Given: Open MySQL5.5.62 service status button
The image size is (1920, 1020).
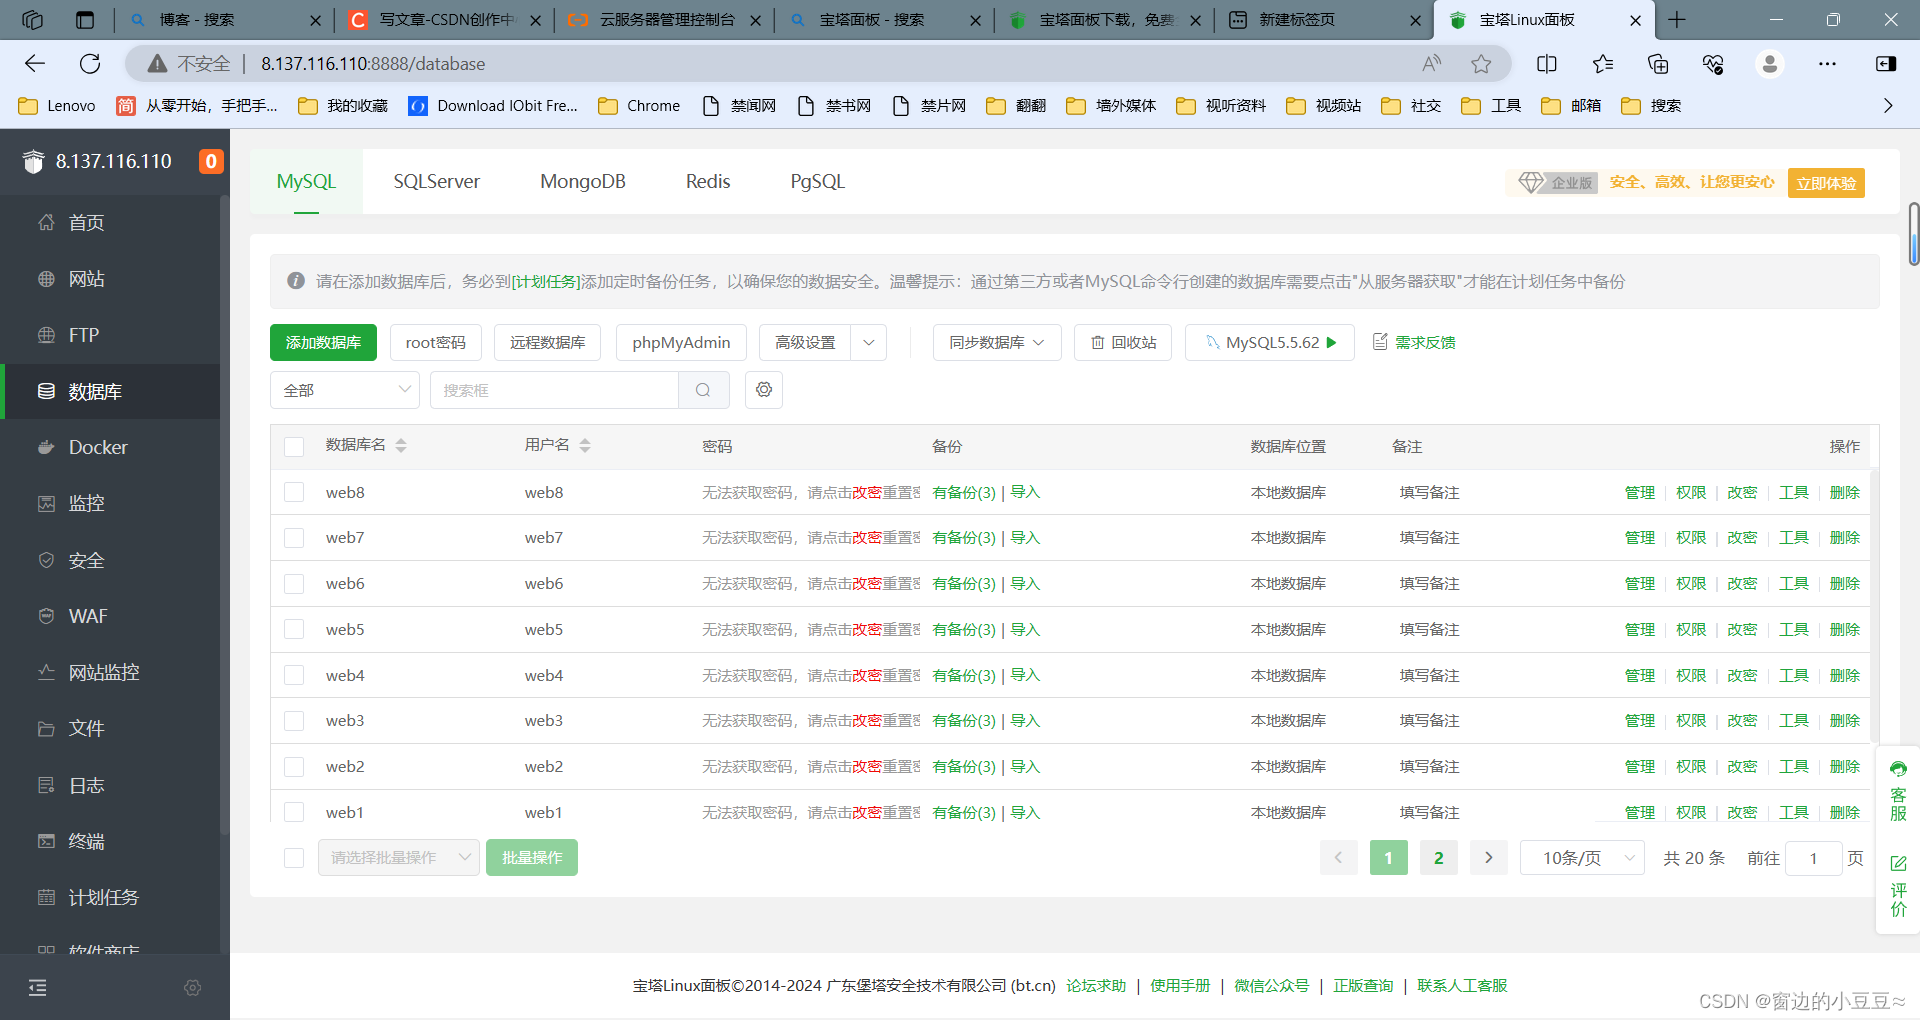Looking at the screenshot, I should click(1270, 342).
